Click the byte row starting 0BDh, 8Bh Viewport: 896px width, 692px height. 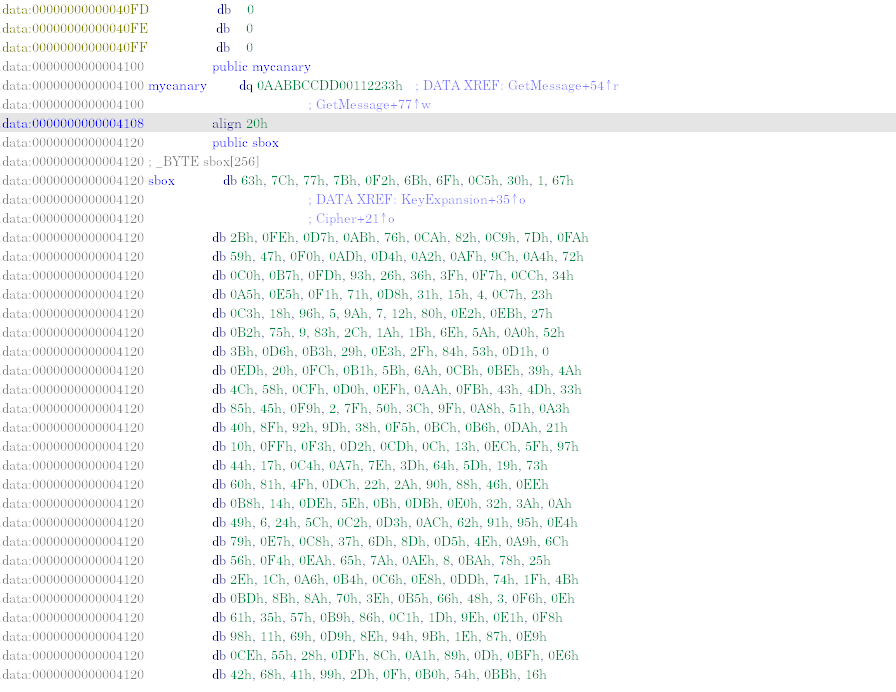coord(394,598)
